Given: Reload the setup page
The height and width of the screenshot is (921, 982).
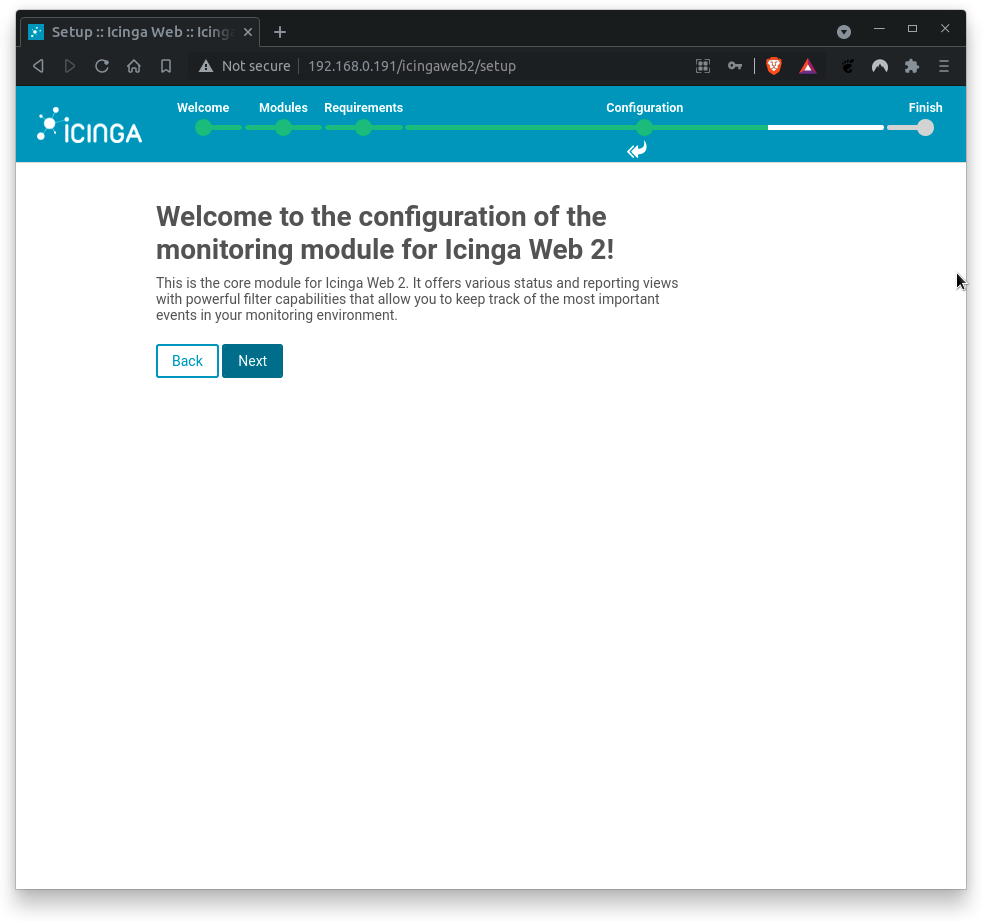Looking at the screenshot, I should pyautogui.click(x=102, y=66).
